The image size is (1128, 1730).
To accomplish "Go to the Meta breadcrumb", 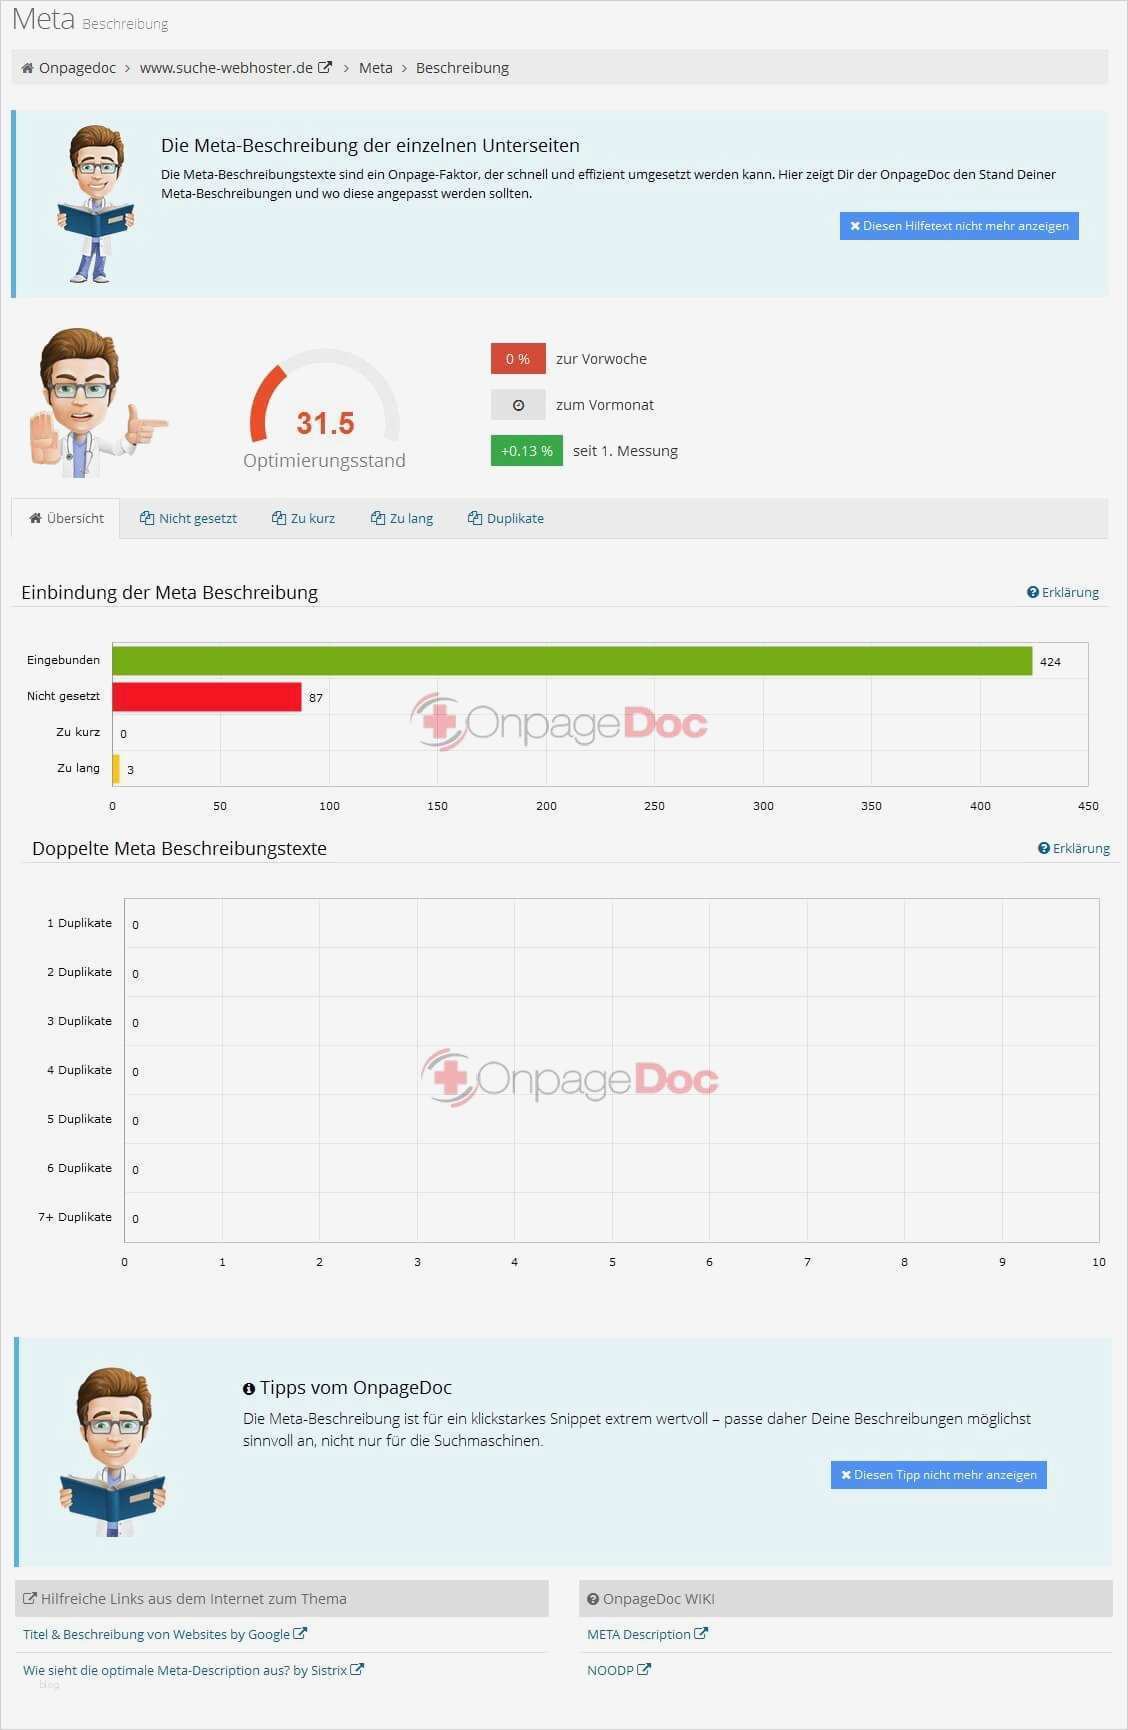I will [376, 68].
